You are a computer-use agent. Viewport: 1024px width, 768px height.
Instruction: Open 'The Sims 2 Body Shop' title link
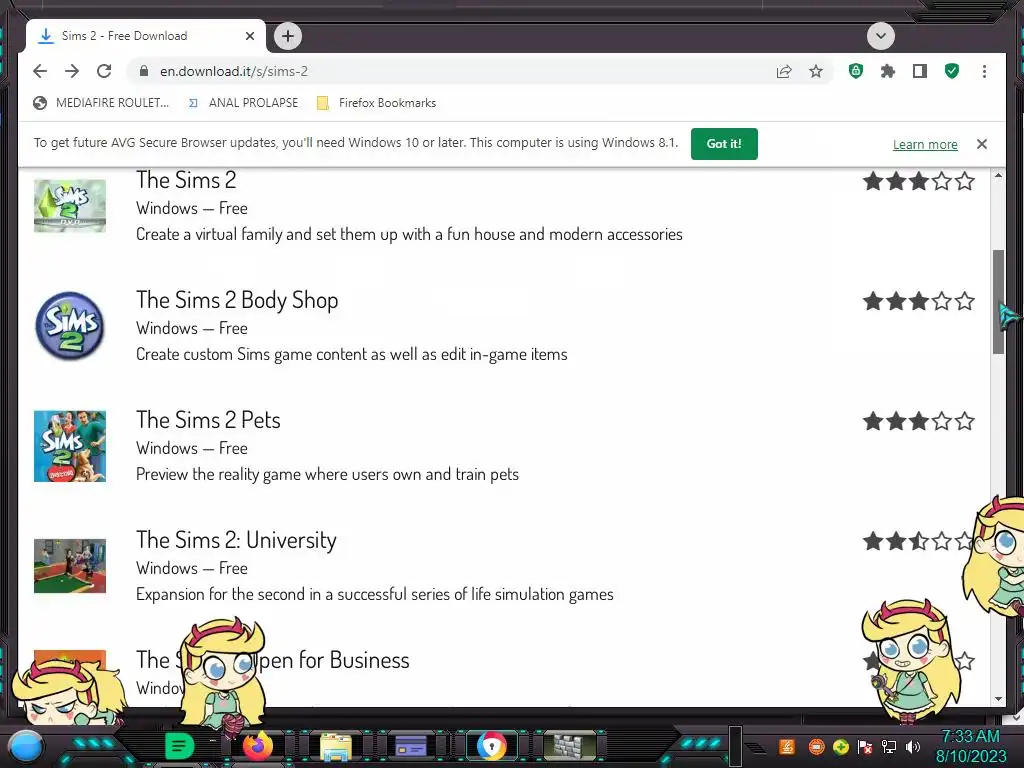[237, 300]
